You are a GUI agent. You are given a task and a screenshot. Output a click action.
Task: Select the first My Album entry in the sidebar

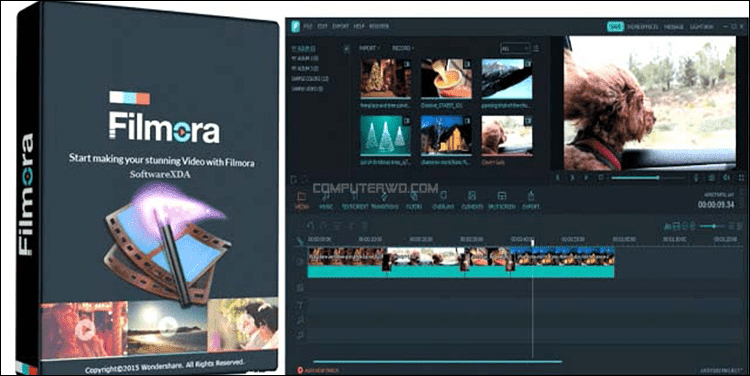pos(303,48)
